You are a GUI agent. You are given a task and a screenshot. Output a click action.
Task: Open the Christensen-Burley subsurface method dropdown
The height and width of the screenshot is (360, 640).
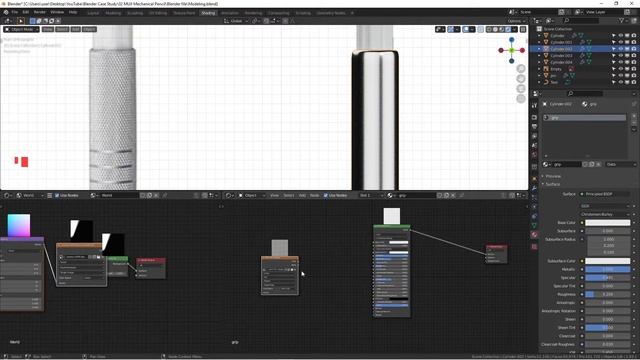tap(605, 214)
